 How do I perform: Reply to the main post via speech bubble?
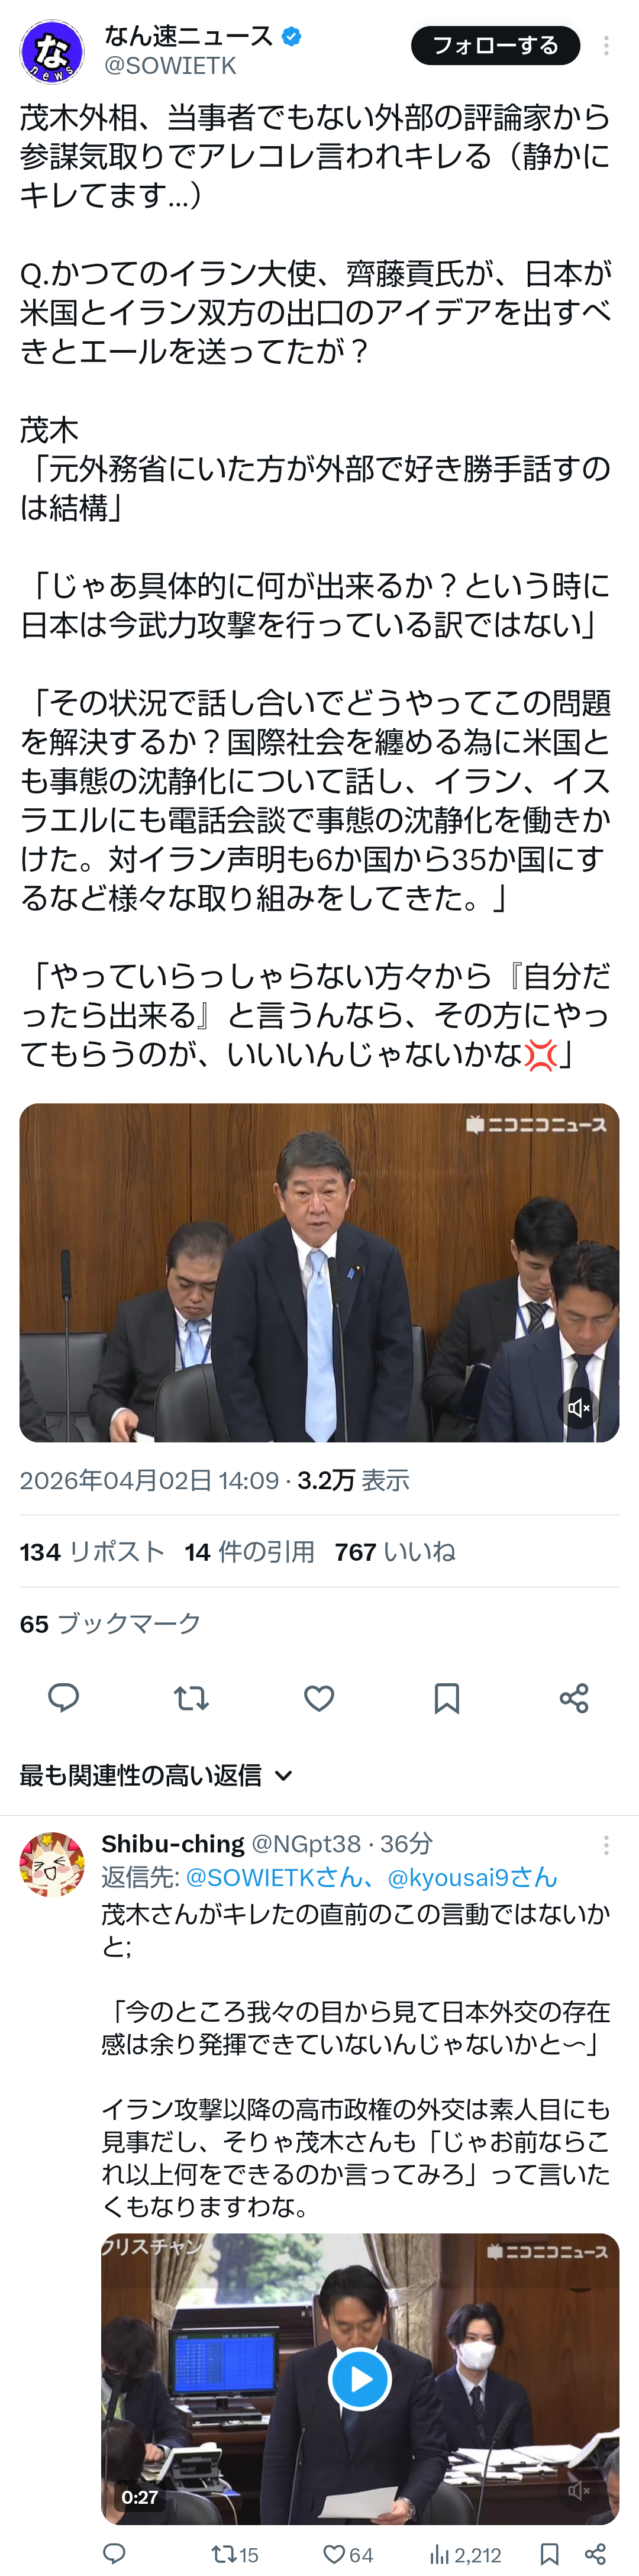tap(64, 1697)
